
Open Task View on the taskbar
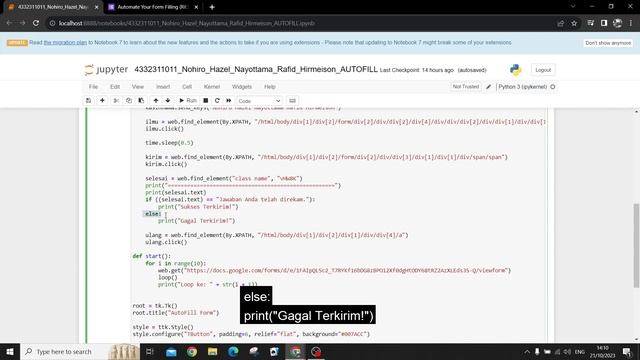[x=150, y=351]
